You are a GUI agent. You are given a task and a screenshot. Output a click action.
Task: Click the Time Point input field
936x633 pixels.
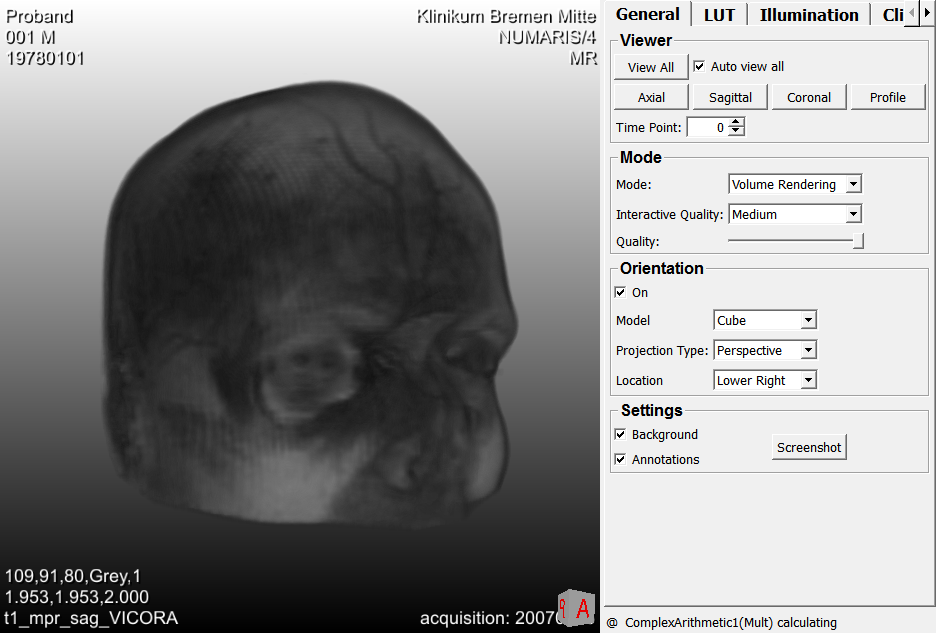[708, 127]
